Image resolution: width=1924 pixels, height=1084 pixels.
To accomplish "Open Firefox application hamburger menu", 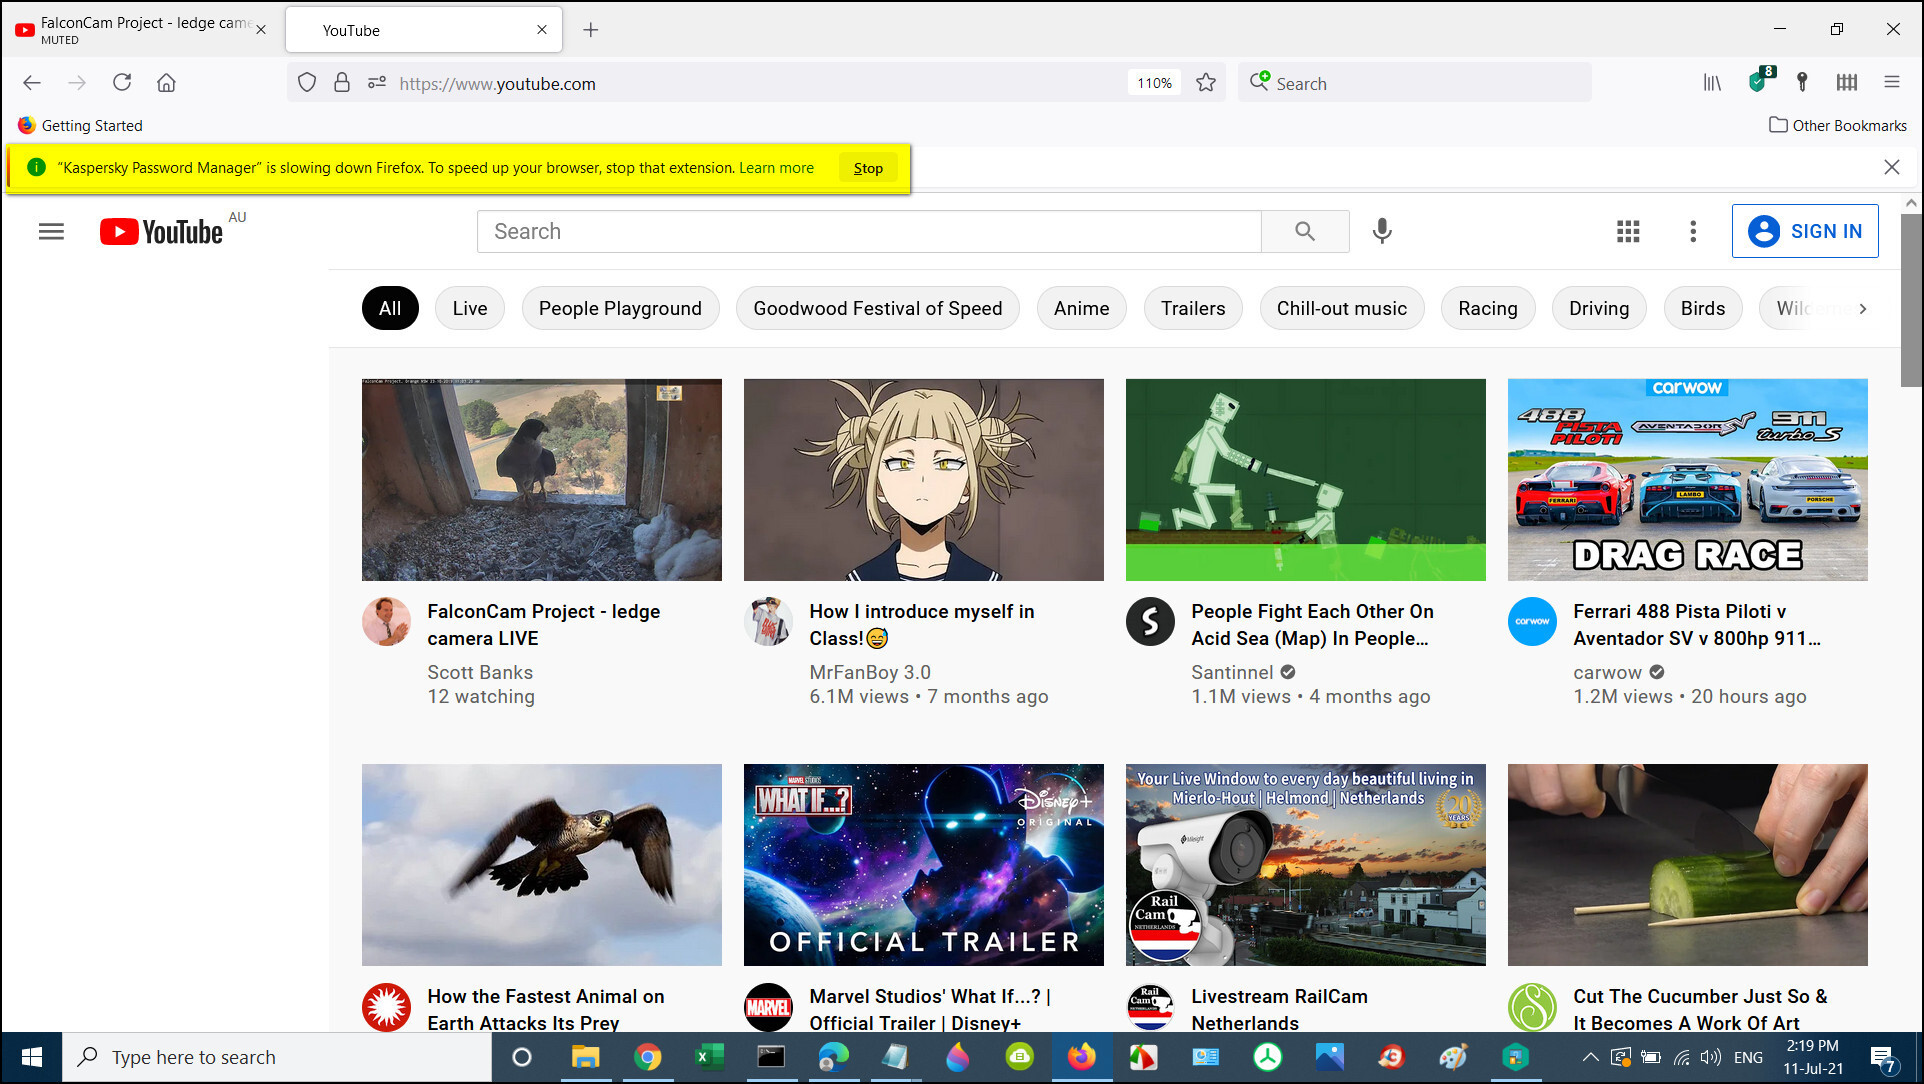I will [x=1891, y=83].
